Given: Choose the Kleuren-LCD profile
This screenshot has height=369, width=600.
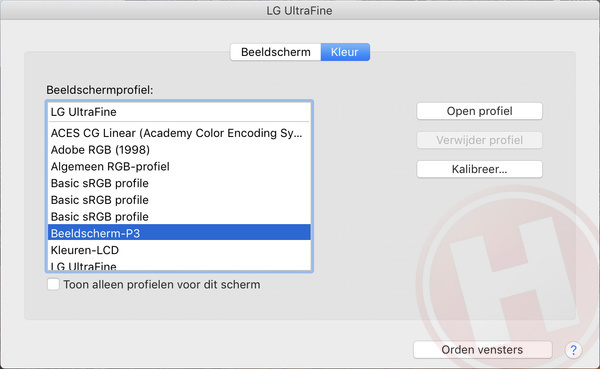Looking at the screenshot, I should point(179,250).
